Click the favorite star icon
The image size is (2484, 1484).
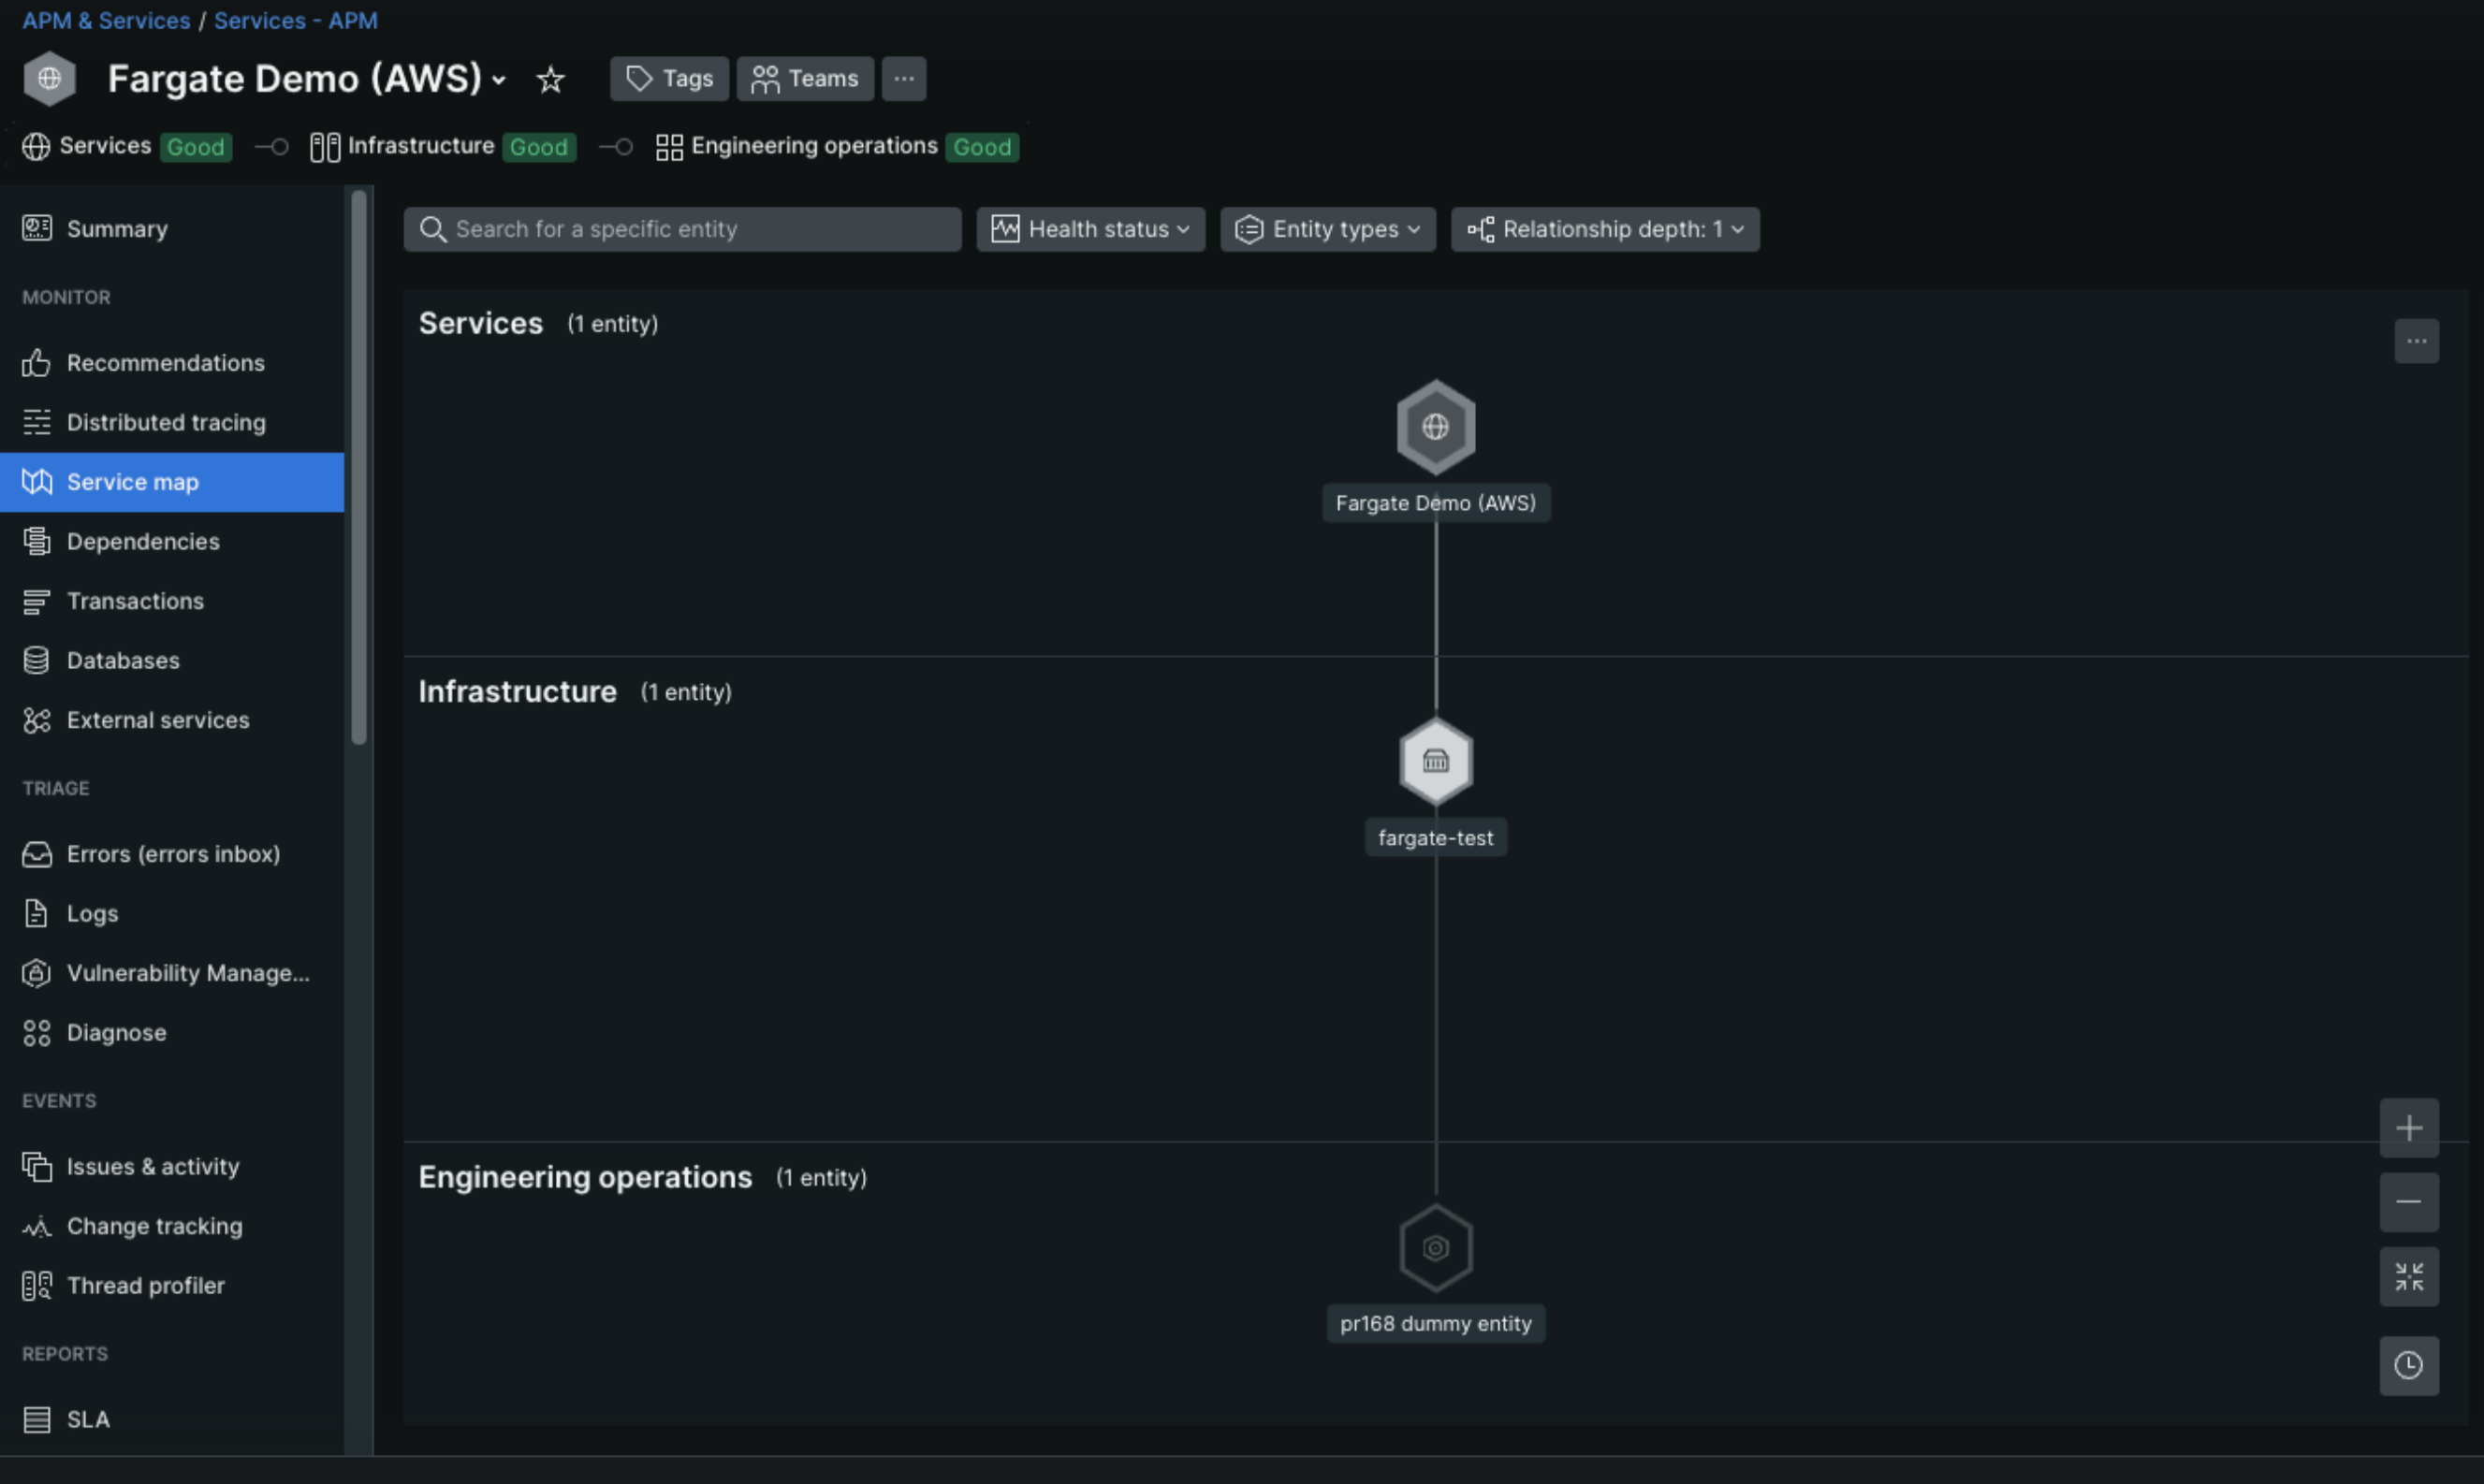pos(550,80)
